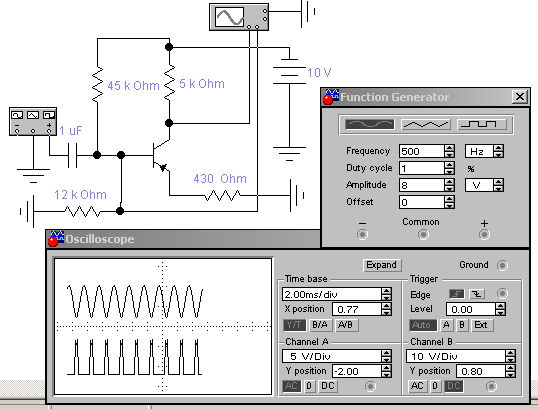The image size is (538, 409).
Task: Click the oscilloscope Ground terminal
Action: coord(503,265)
